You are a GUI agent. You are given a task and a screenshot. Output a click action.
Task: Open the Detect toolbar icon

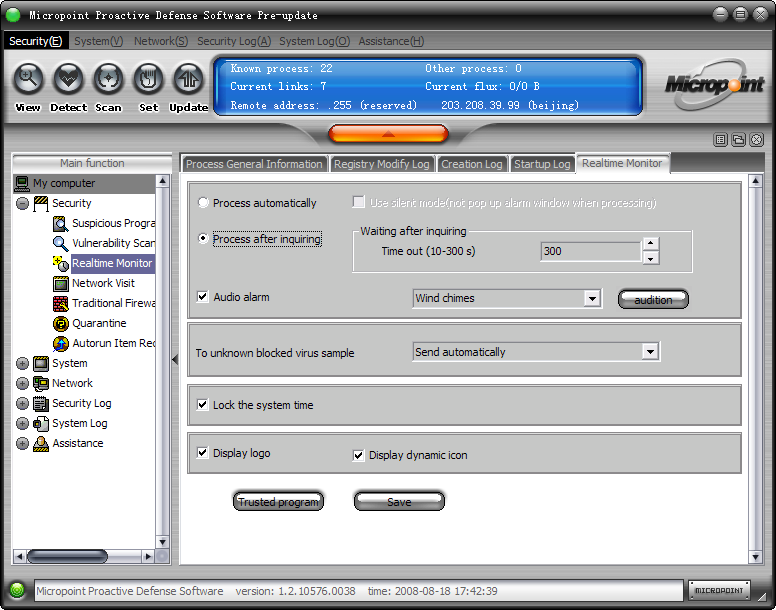click(x=68, y=79)
